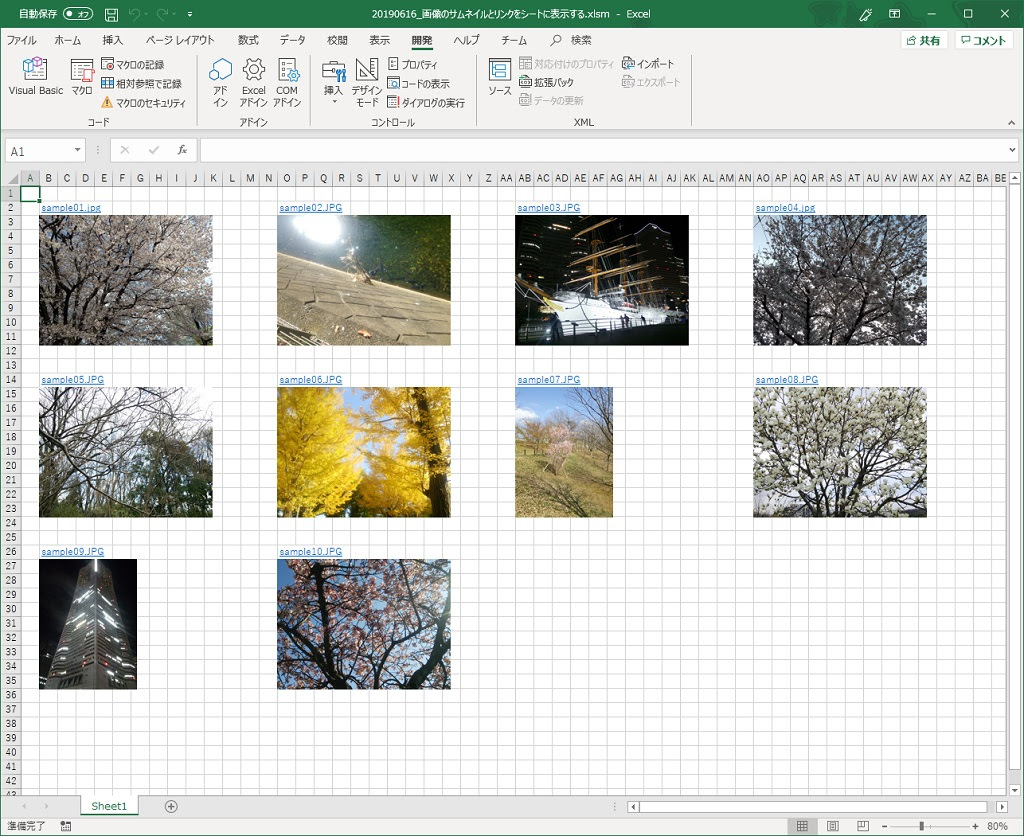Open the Add-ins button
The height and width of the screenshot is (836, 1024).
tap(220, 82)
